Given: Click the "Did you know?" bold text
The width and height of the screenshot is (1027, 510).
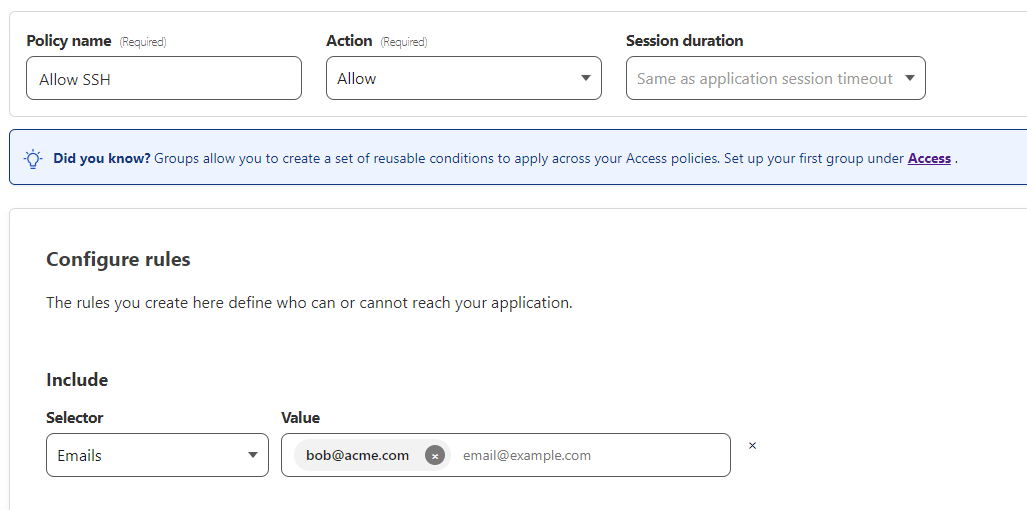Looking at the screenshot, I should click(x=102, y=158).
